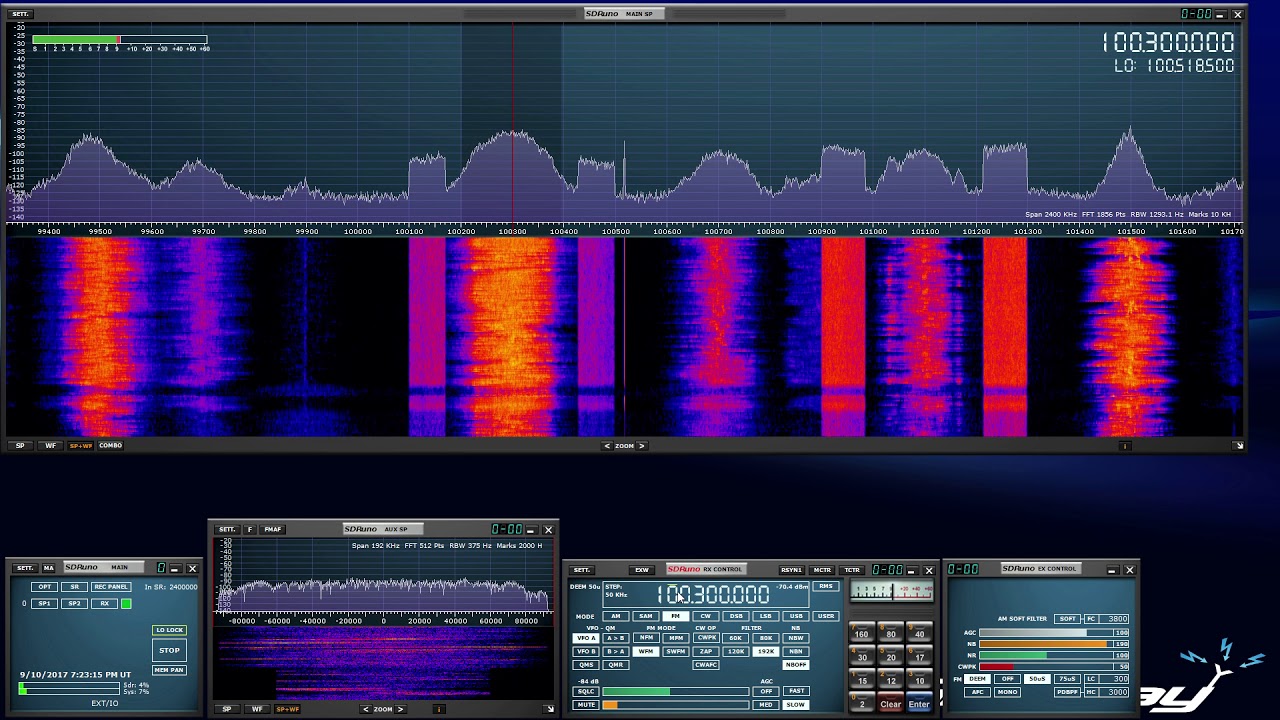Click the green RX status indicator square
This screenshot has width=1280, height=720.
(x=126, y=604)
